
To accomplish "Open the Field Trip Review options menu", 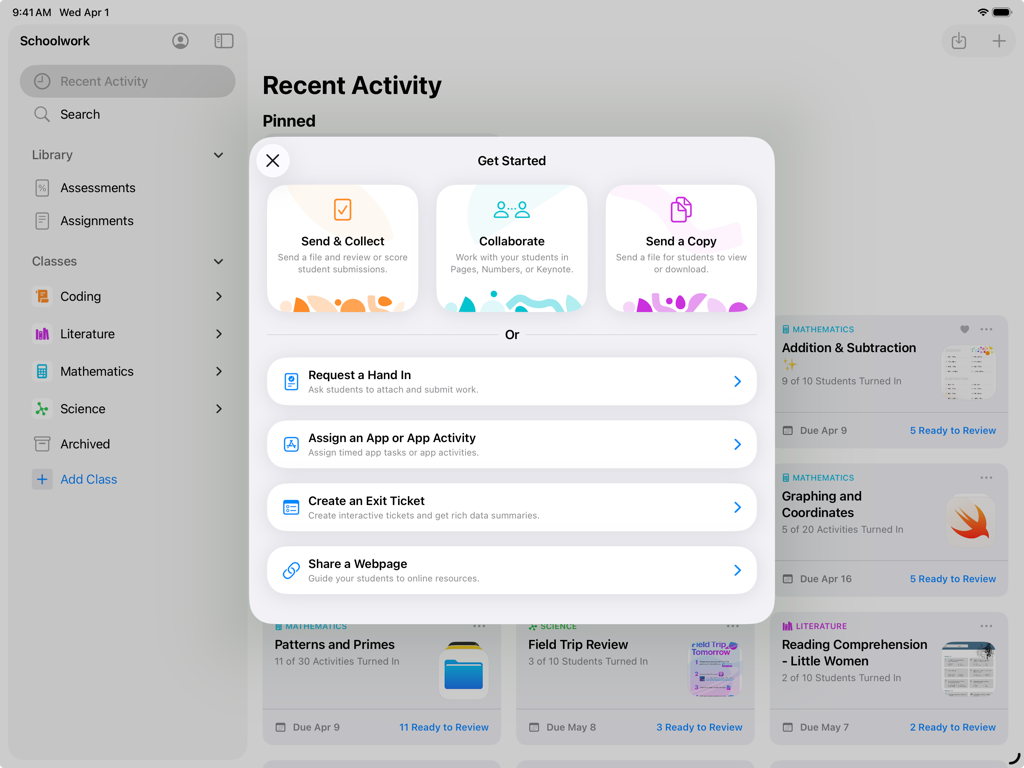I will pyautogui.click(x=735, y=626).
